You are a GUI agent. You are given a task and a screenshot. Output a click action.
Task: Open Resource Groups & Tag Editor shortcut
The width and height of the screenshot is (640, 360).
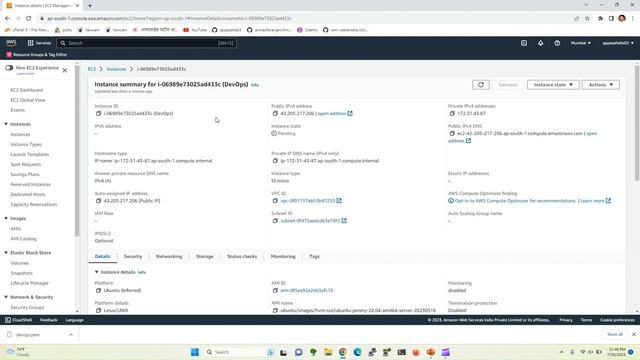coord(36,54)
